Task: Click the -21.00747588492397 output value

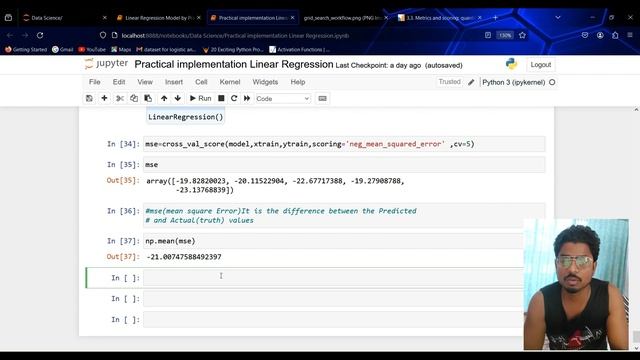Action: pos(184,257)
